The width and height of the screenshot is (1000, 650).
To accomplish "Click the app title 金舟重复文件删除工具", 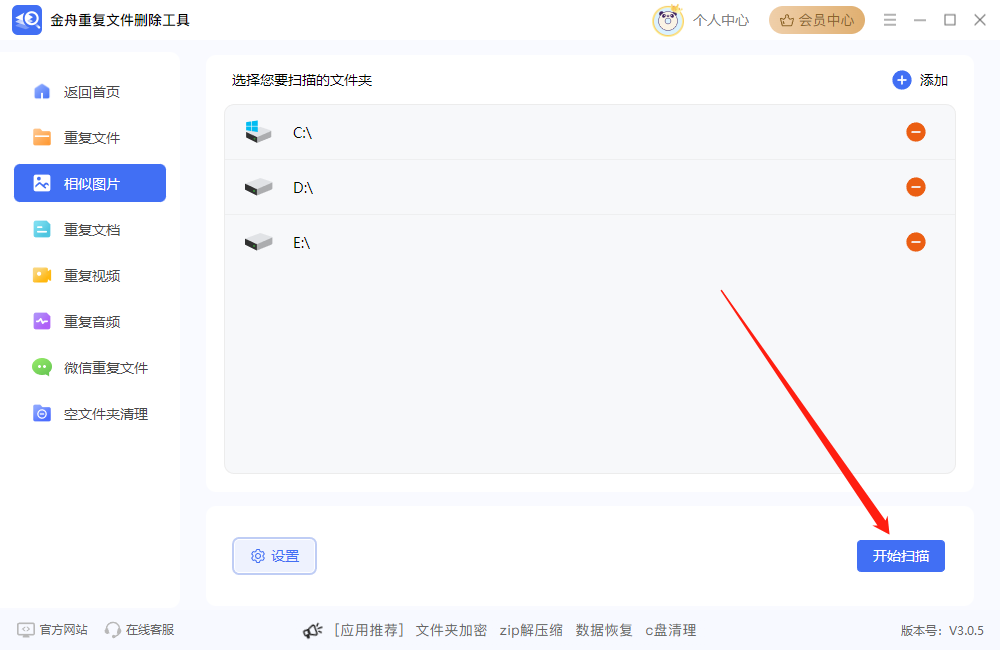I will pos(120,20).
